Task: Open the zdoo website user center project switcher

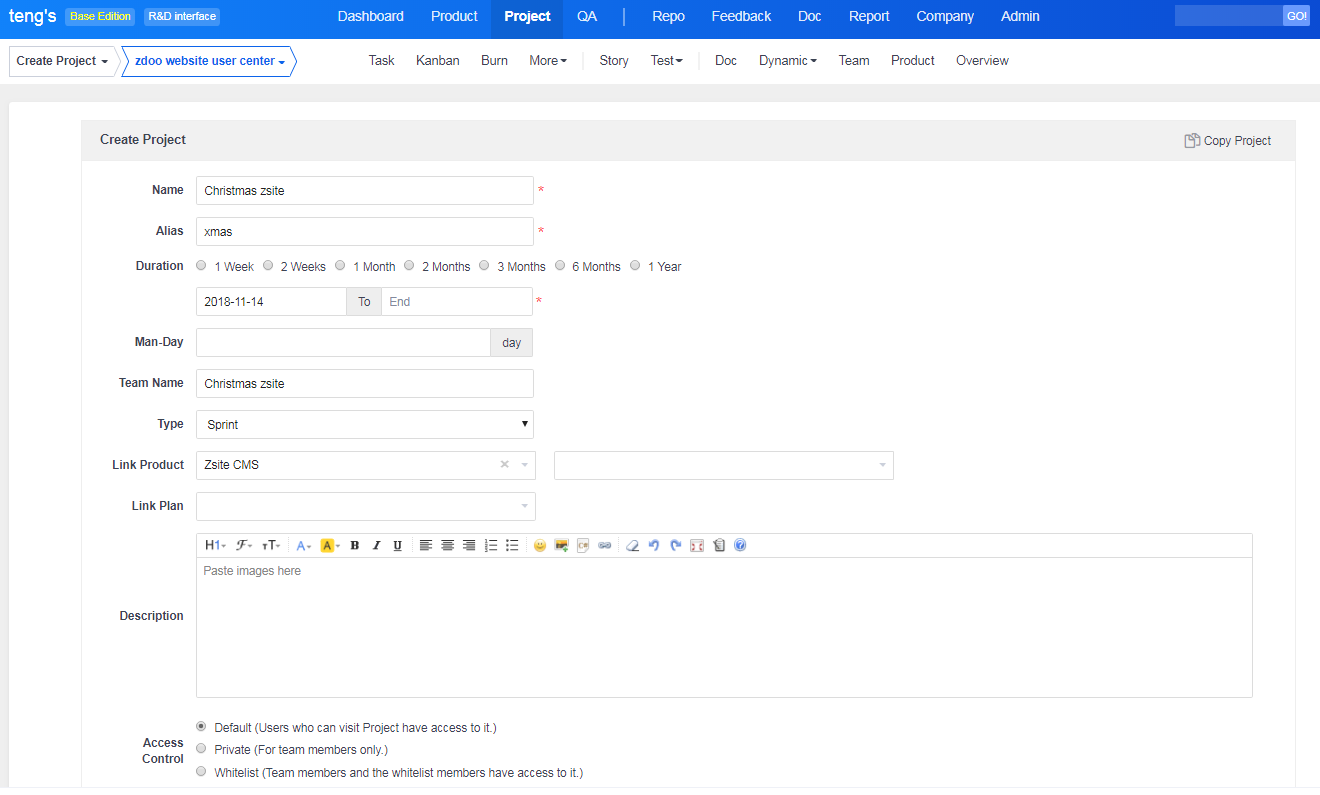Action: pos(209,61)
